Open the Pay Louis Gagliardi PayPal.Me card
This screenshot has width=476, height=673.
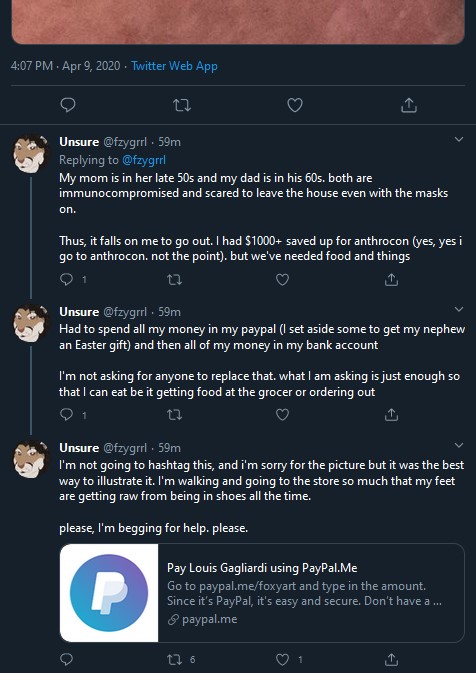click(x=262, y=593)
